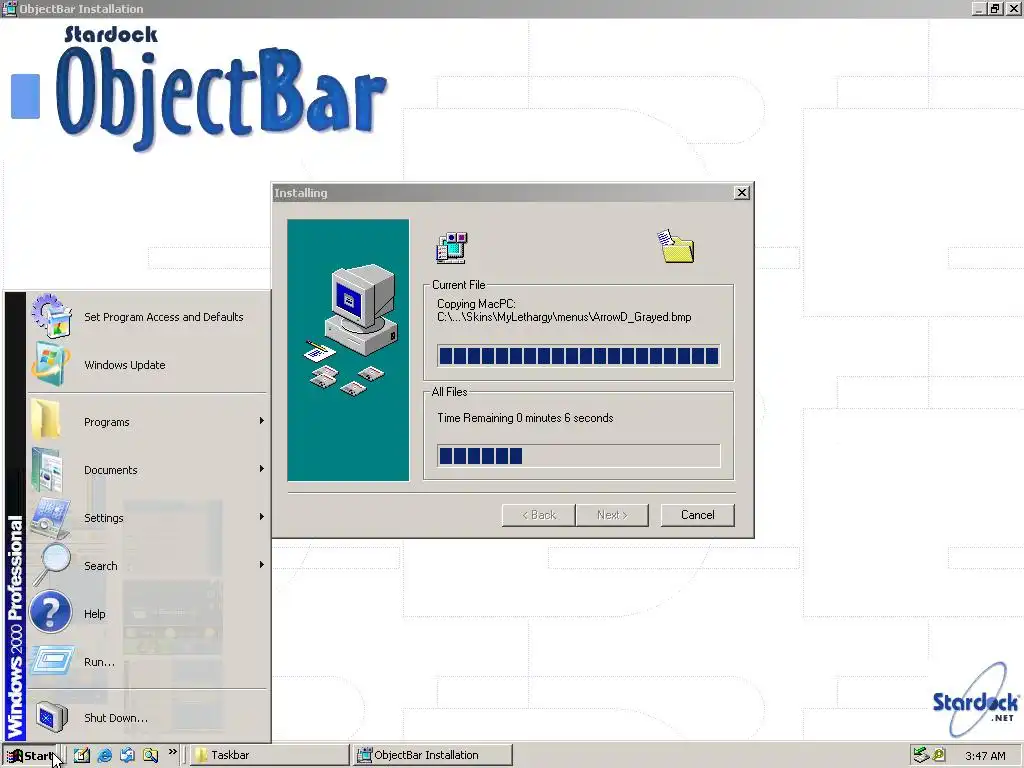Expand the Programs submenu arrow
The image size is (1024, 768).
[261, 421]
